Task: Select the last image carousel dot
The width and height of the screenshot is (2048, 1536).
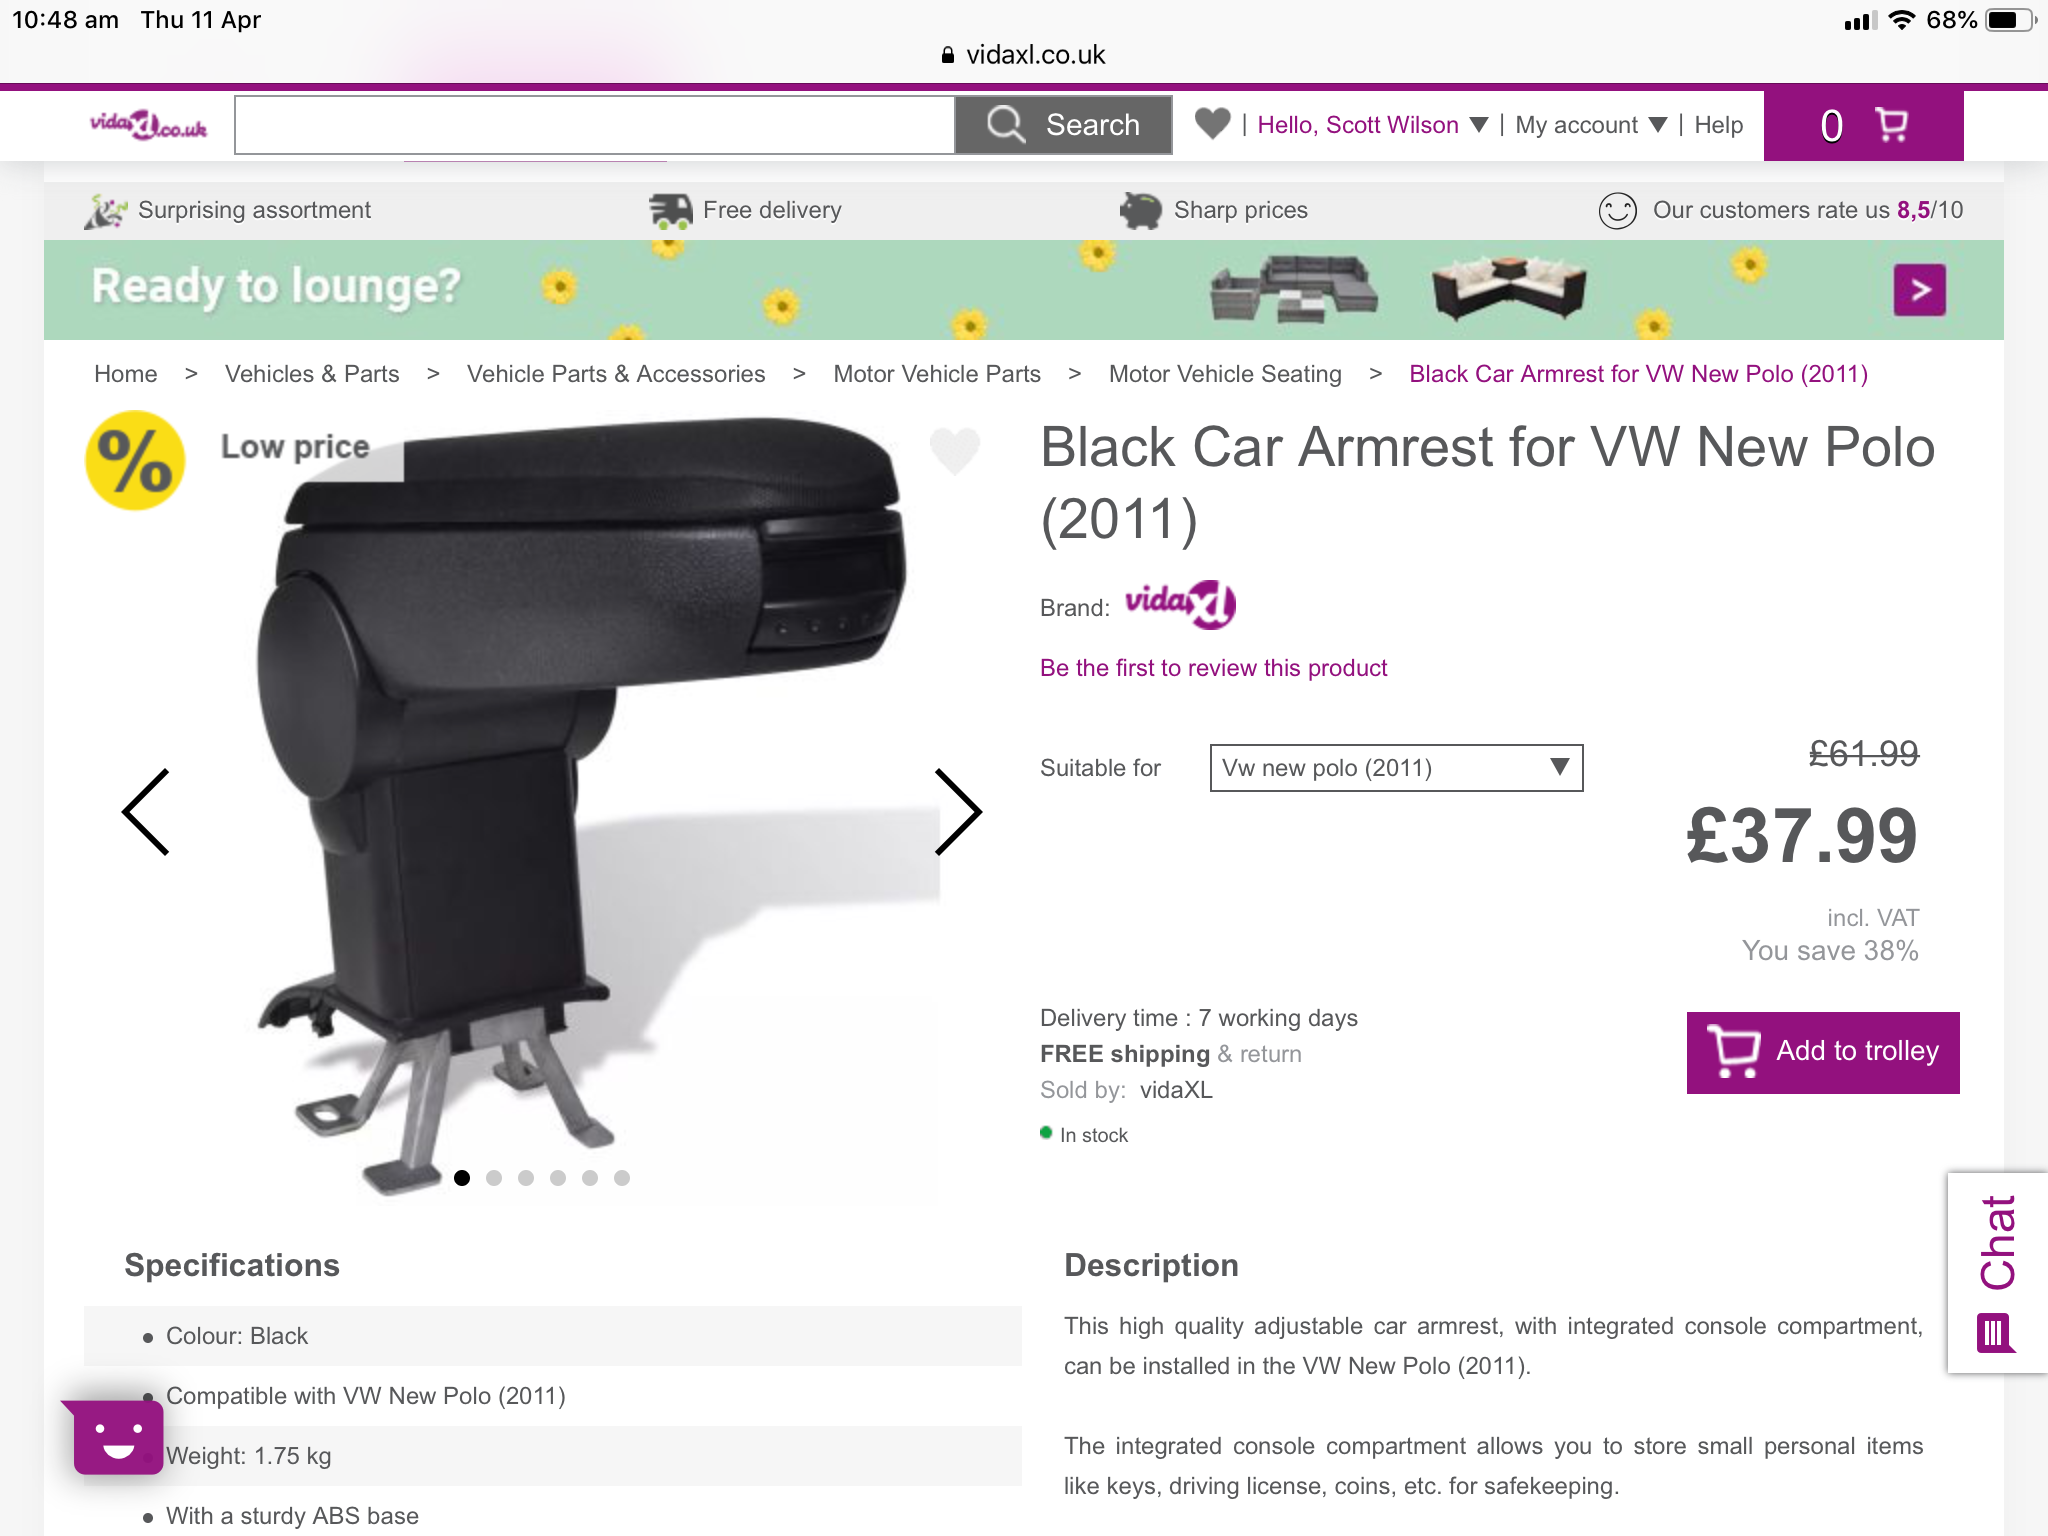Action: [x=622, y=1178]
